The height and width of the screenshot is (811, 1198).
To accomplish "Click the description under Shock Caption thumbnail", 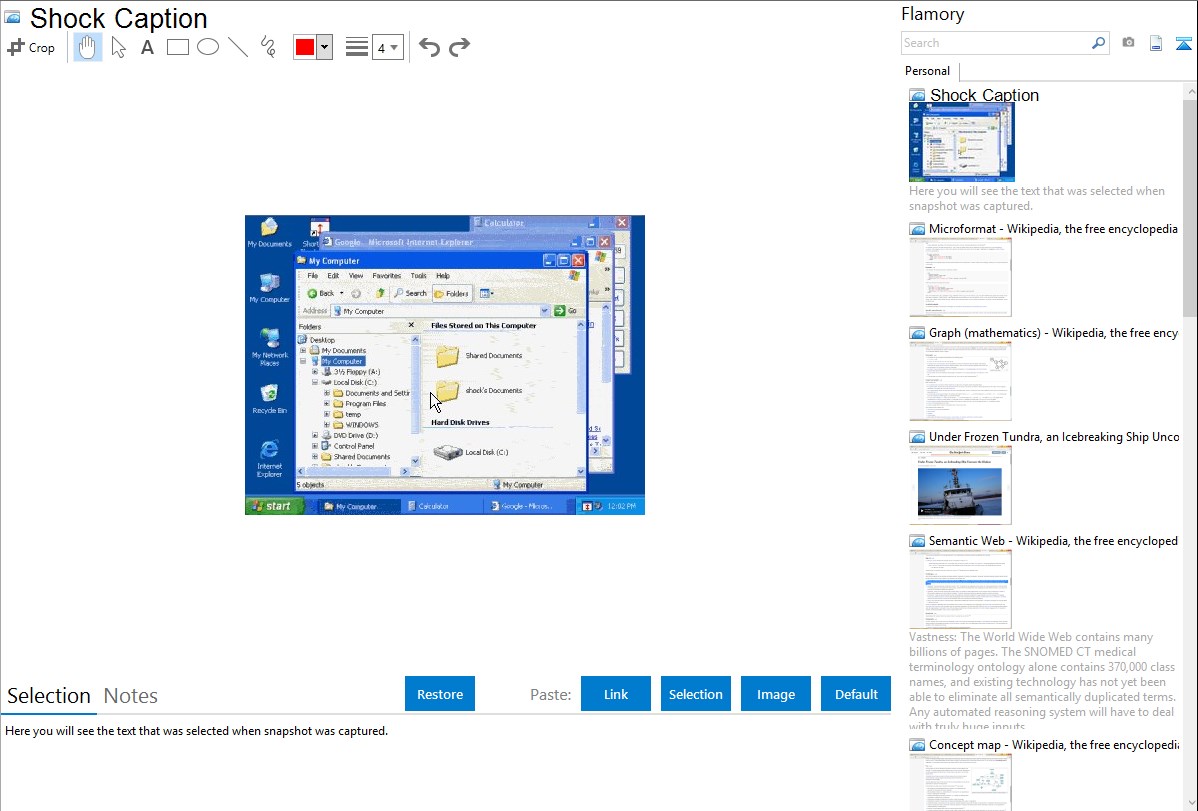I will pos(1037,198).
